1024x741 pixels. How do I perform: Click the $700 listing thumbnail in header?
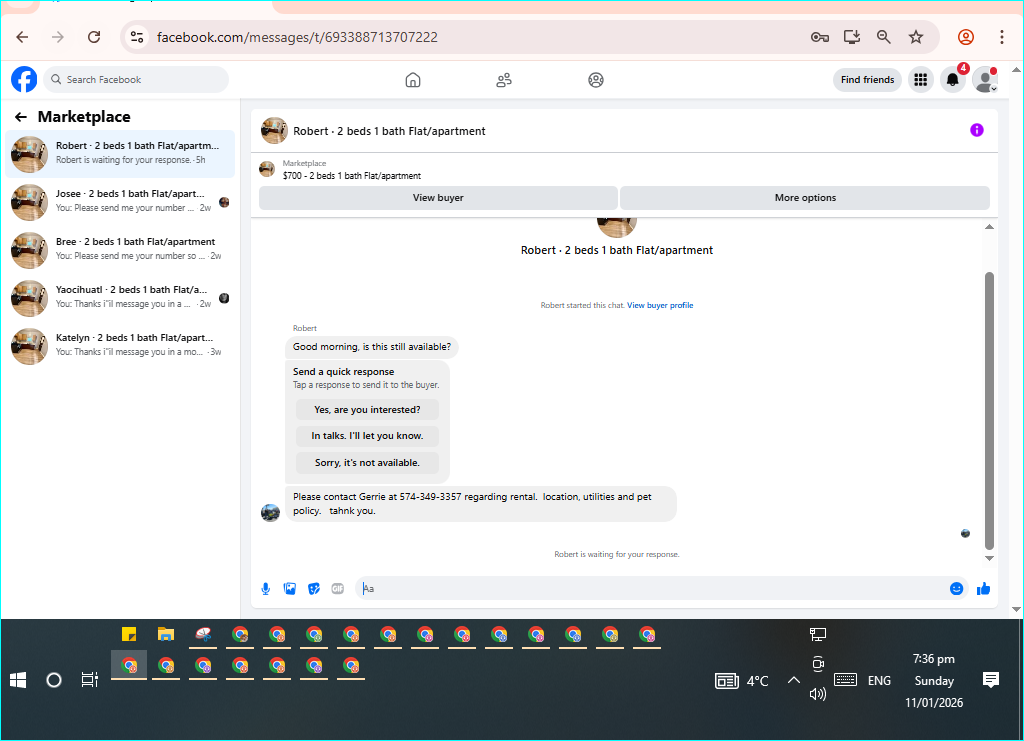(266, 169)
